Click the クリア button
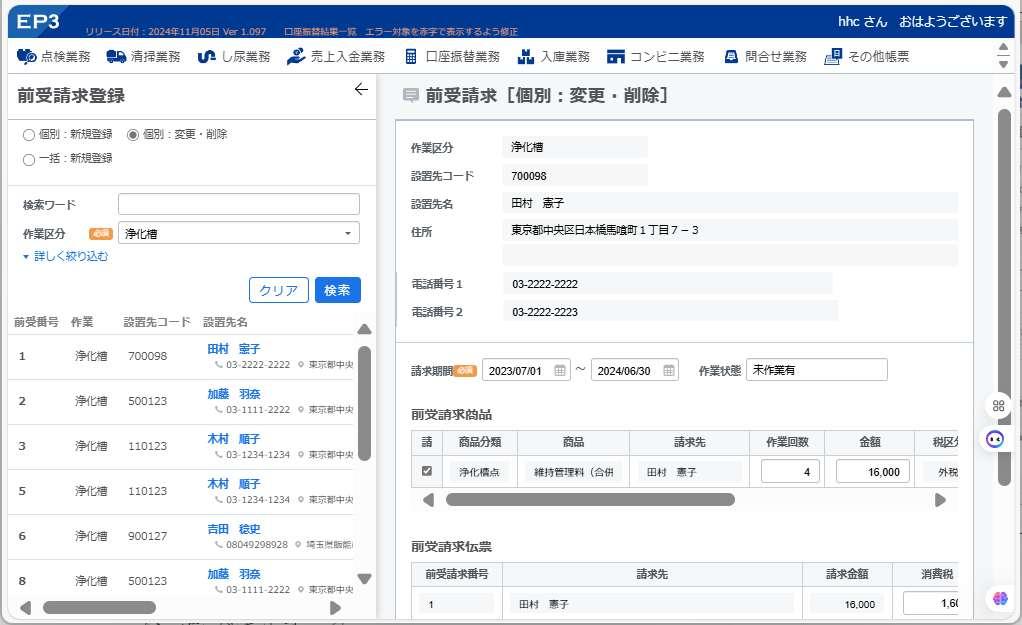The width and height of the screenshot is (1022, 625). (x=278, y=290)
